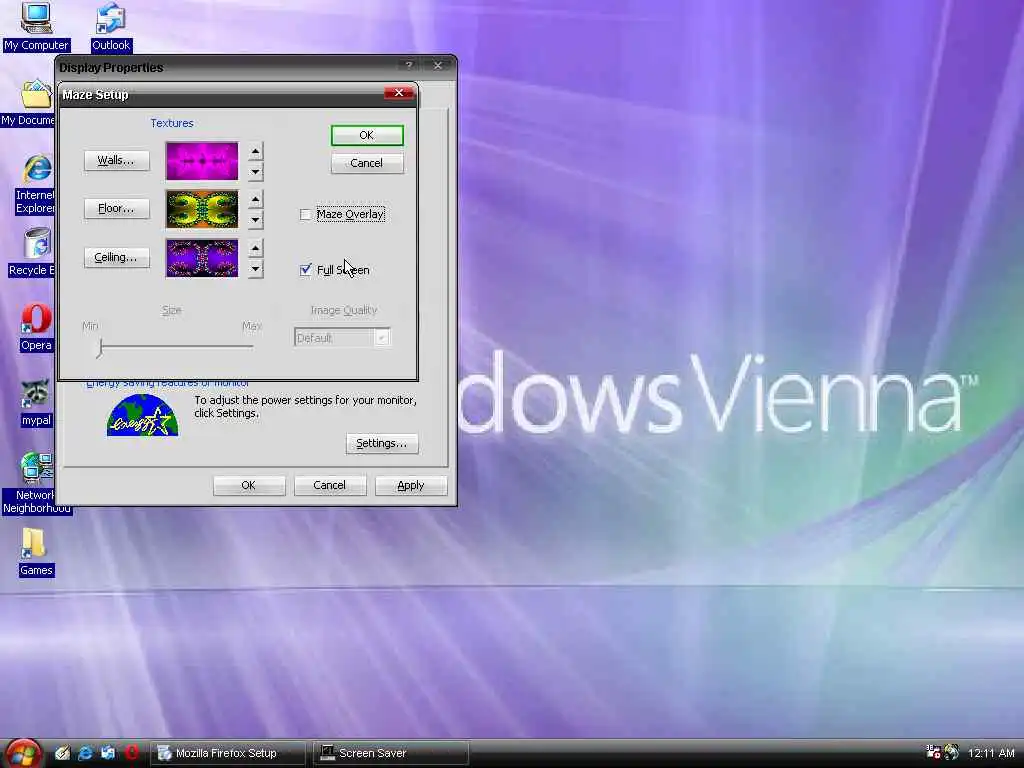Click Cancel in Display Properties
1024x768 pixels.
point(329,485)
